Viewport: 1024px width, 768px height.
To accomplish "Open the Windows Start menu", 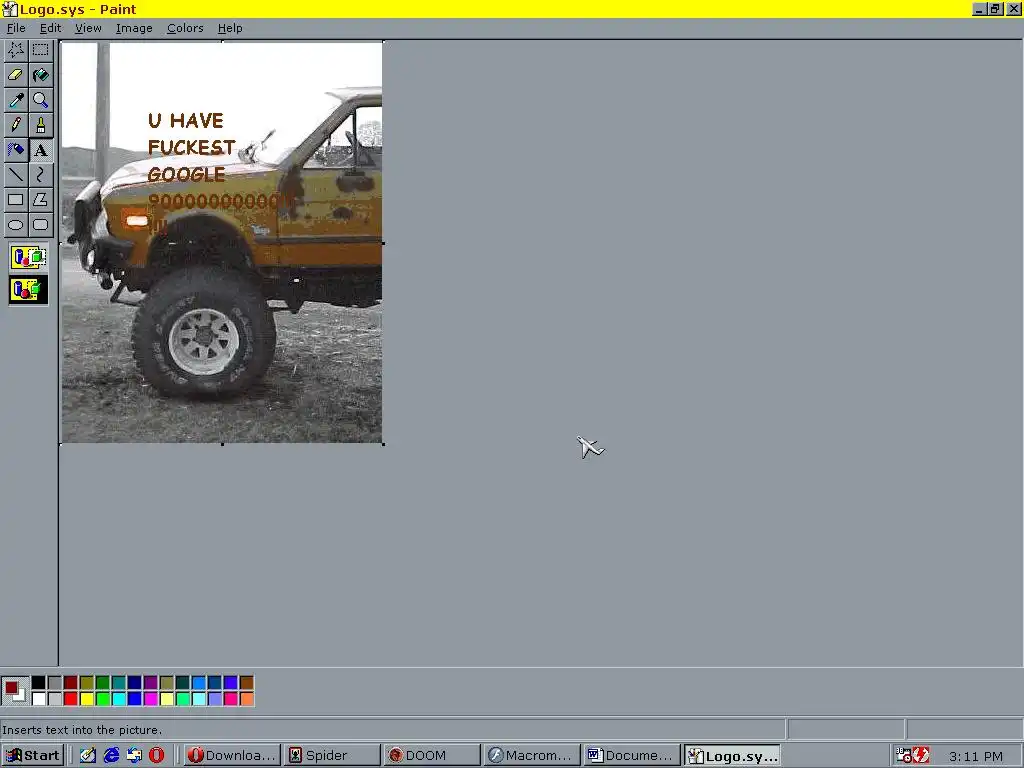I will 33,756.
